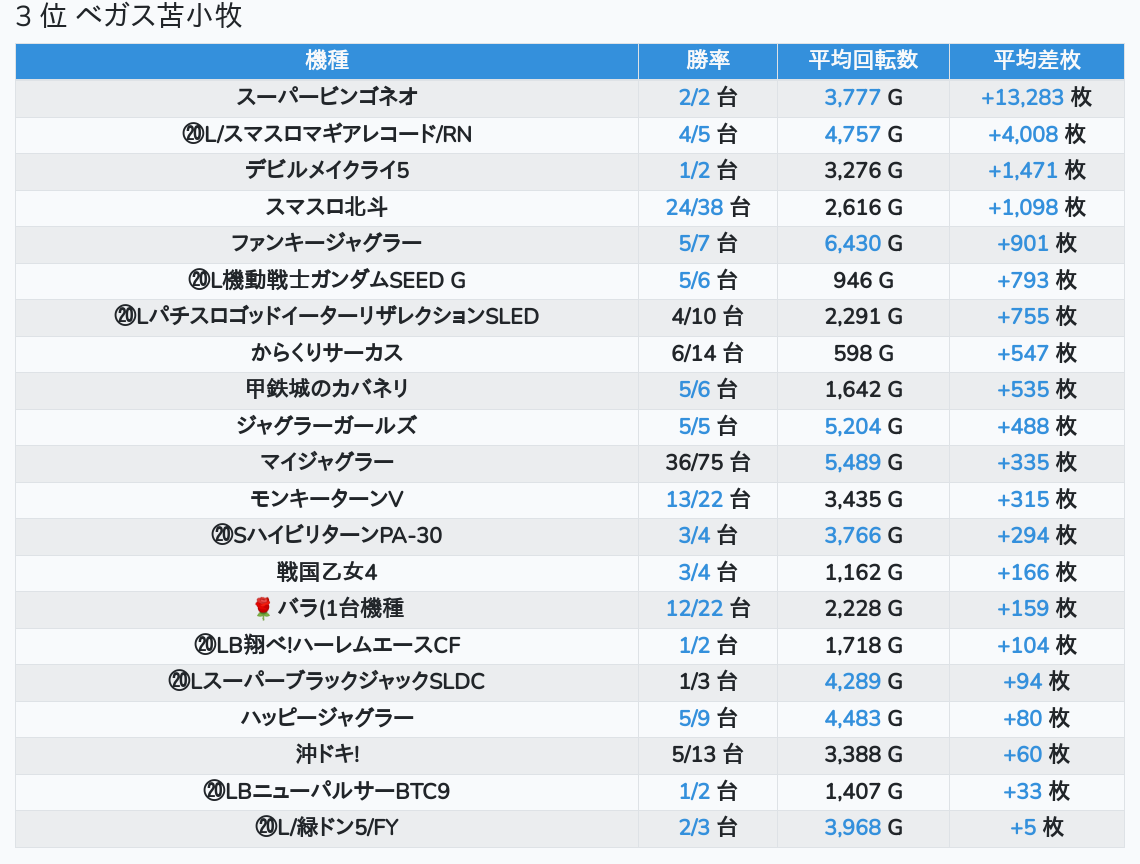1140x864 pixels.
Task: Click the 598 G average spins cell
Action: pos(863,353)
